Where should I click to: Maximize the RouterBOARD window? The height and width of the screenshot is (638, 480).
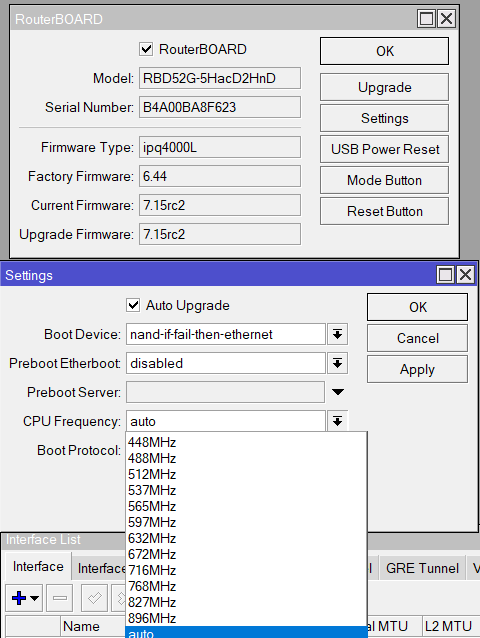(426, 19)
